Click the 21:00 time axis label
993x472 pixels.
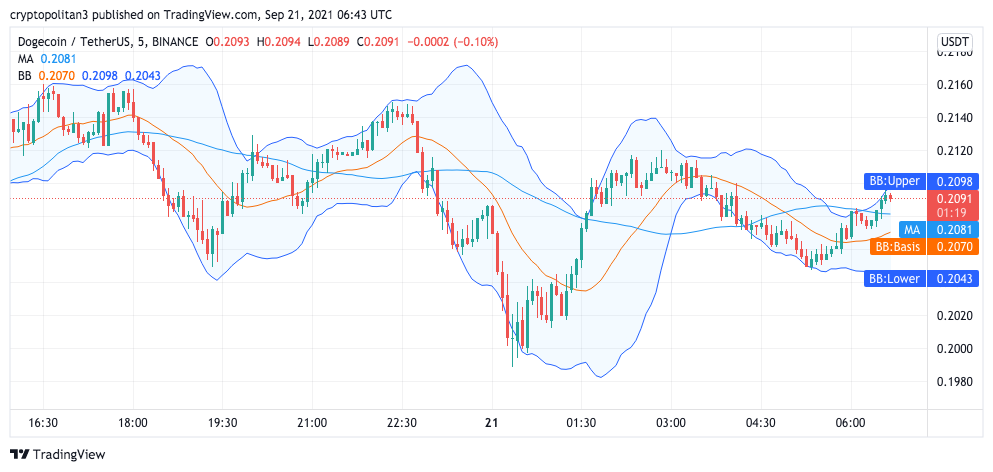pos(312,423)
